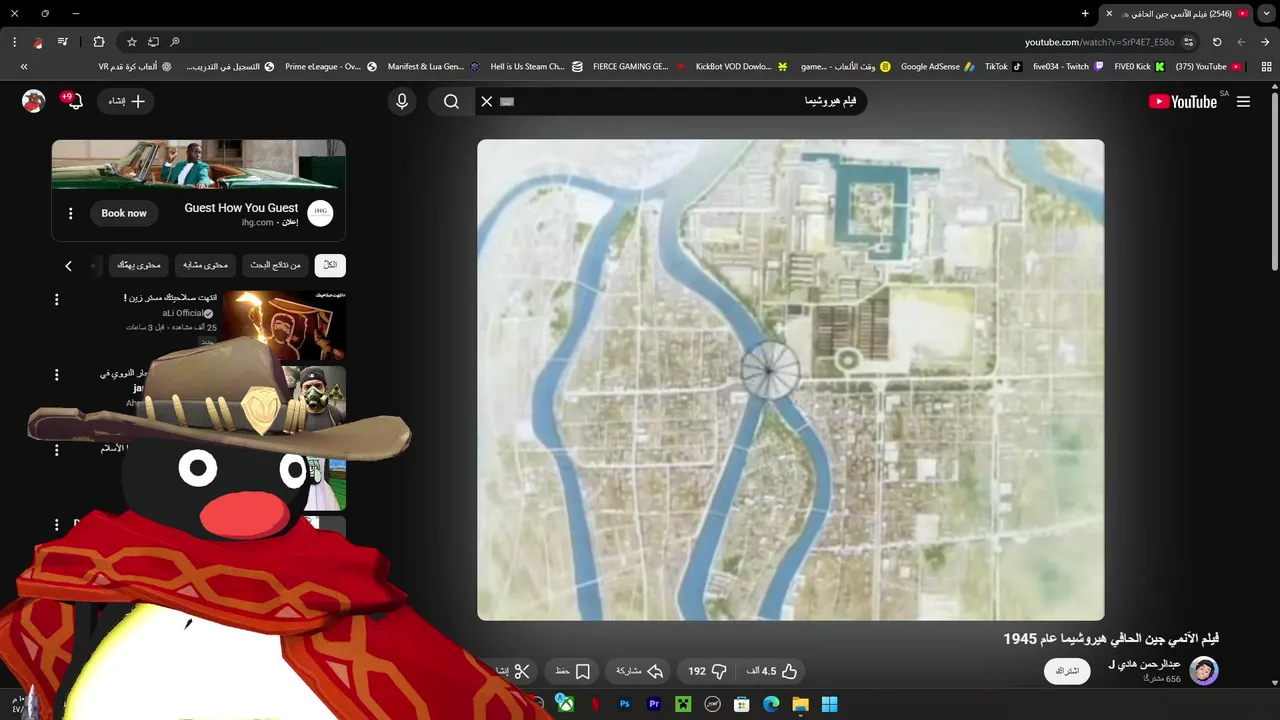The image size is (1280, 720).
Task: Open browser extensions puzzle icon
Action: point(99,42)
